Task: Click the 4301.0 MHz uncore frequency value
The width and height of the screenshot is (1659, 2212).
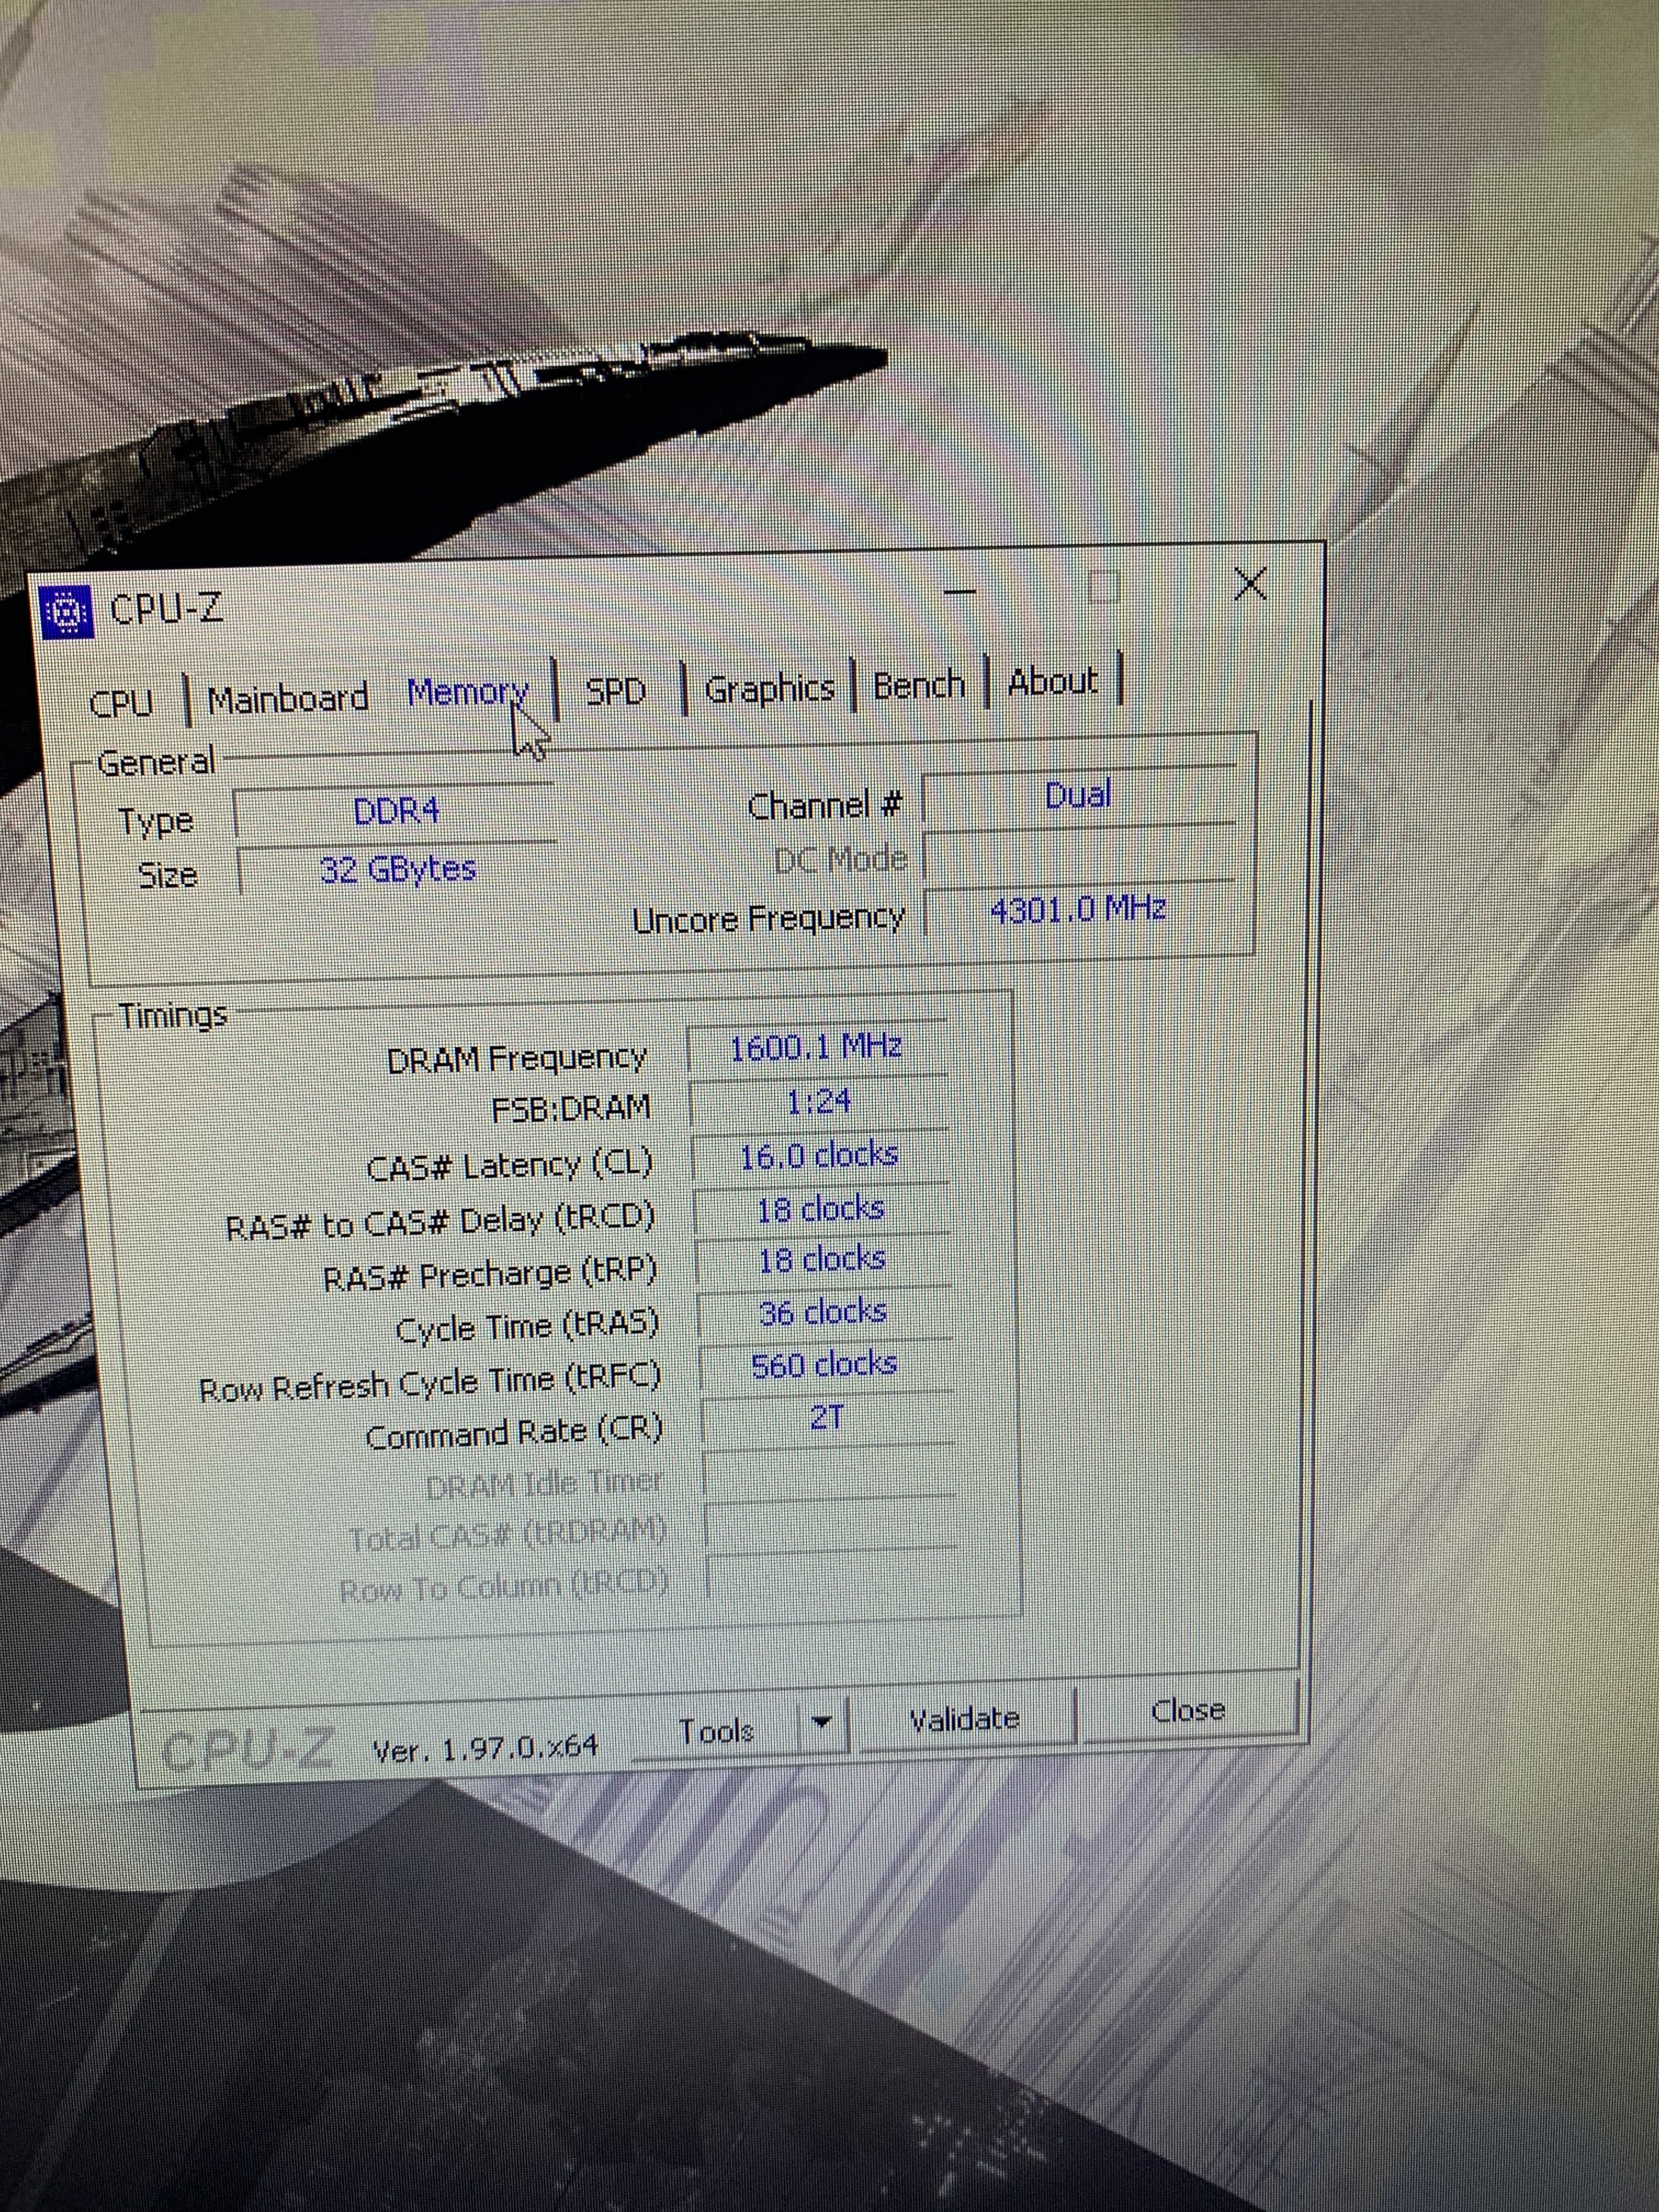Action: tap(1078, 909)
